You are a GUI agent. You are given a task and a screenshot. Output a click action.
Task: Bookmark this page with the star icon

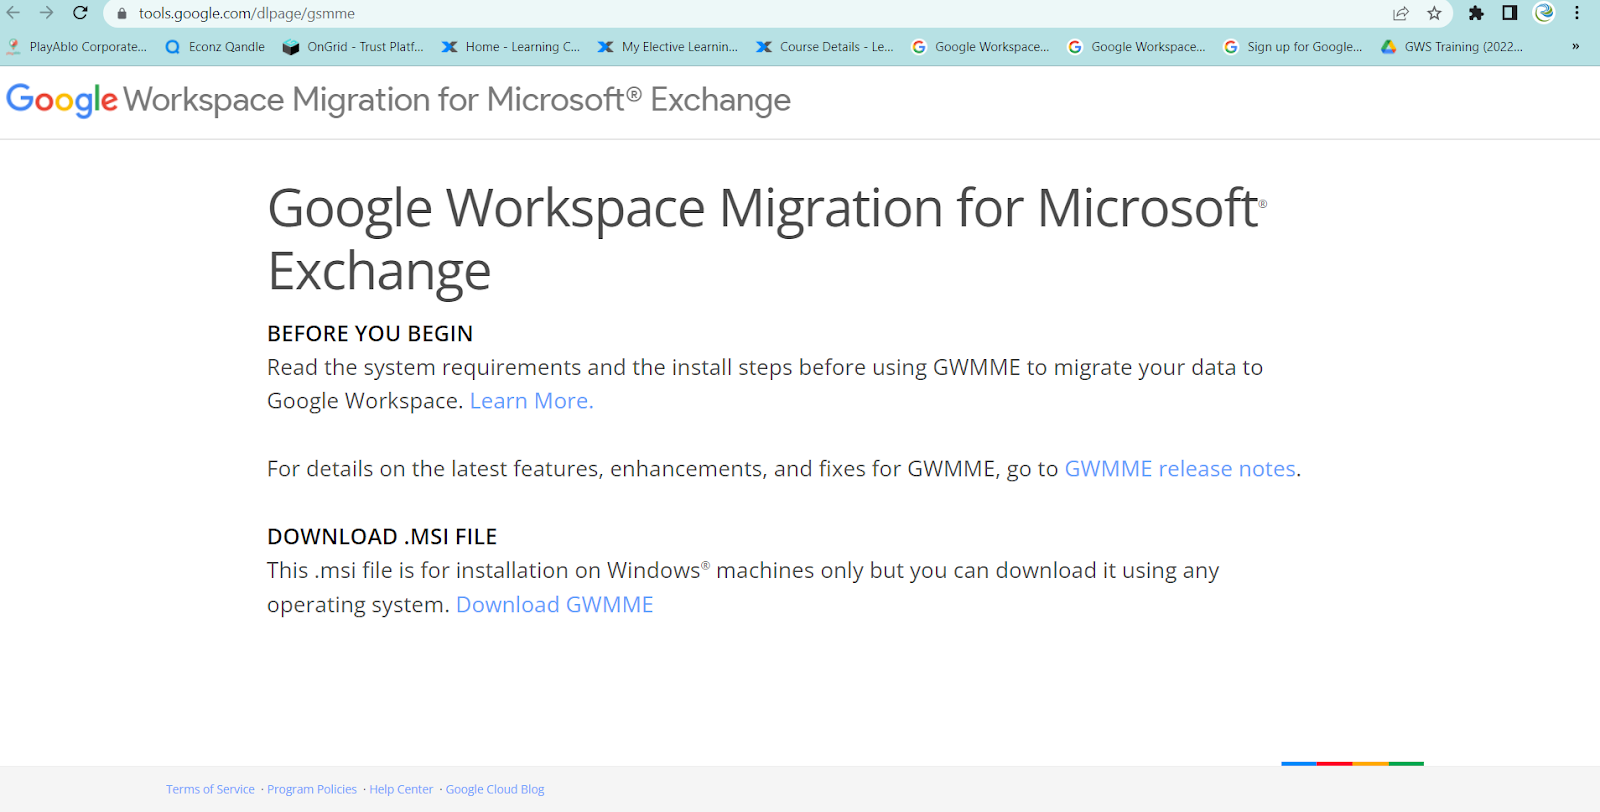(1434, 13)
